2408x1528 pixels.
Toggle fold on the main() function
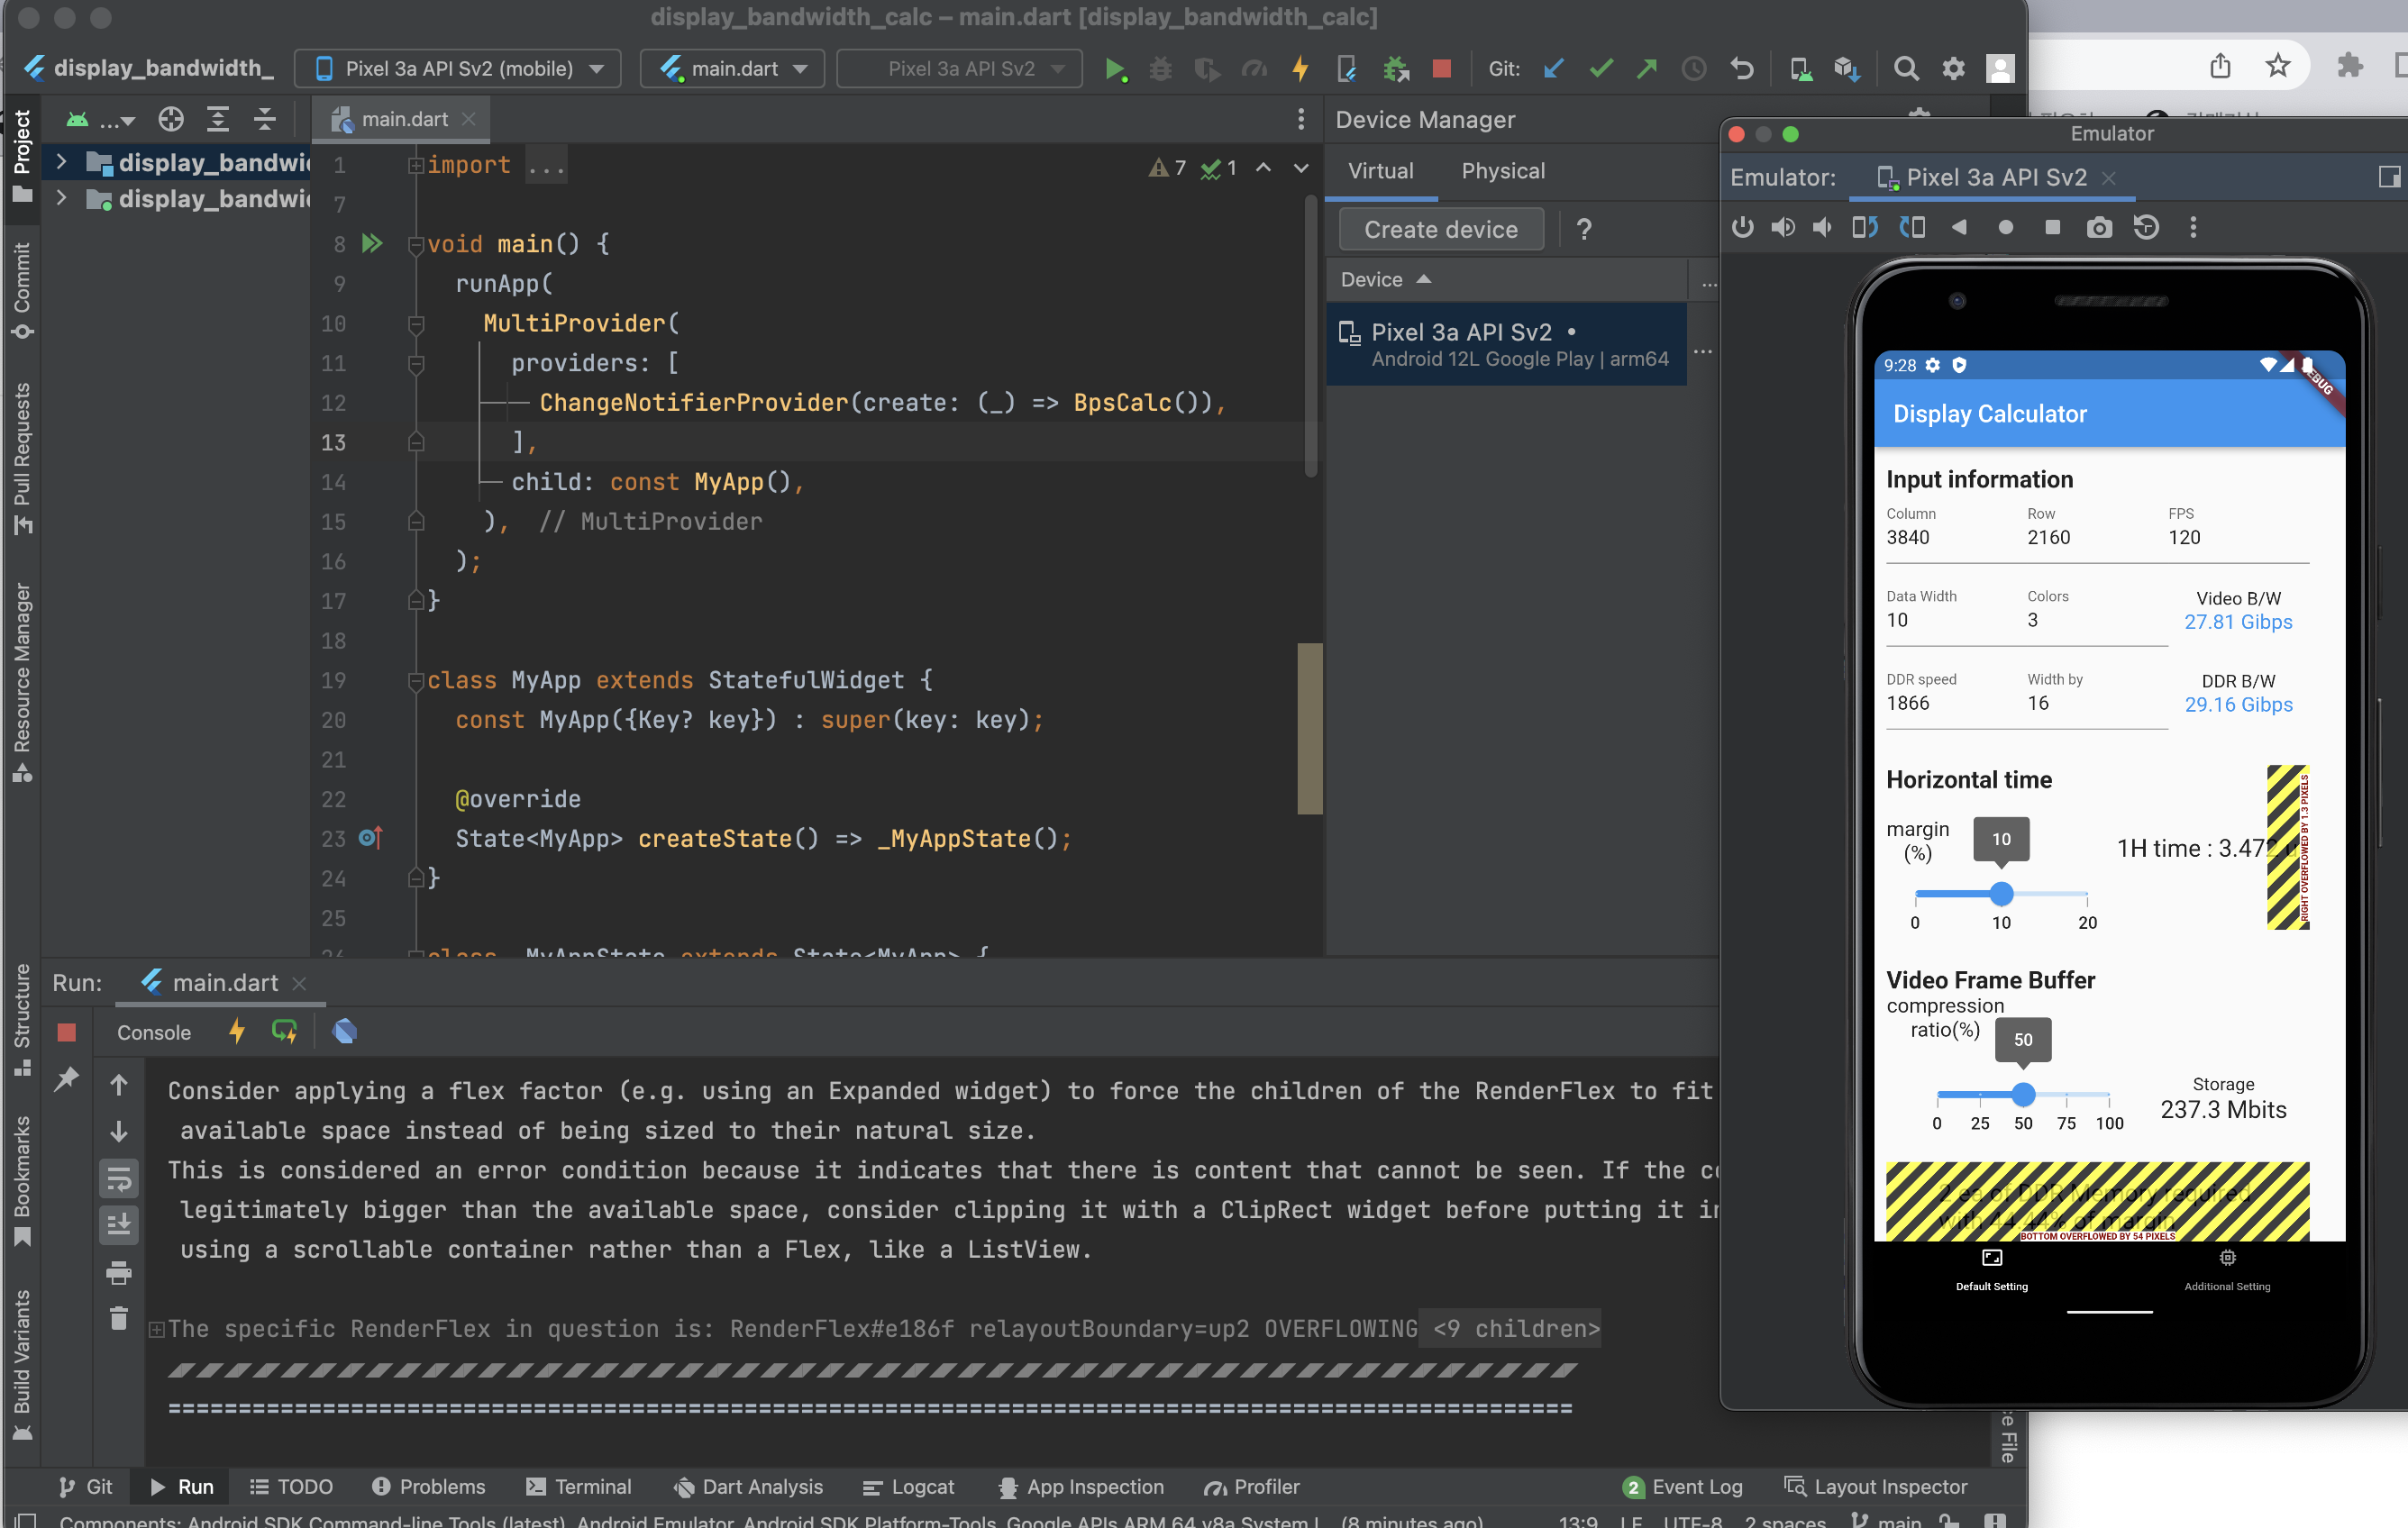pyautogui.click(x=416, y=244)
